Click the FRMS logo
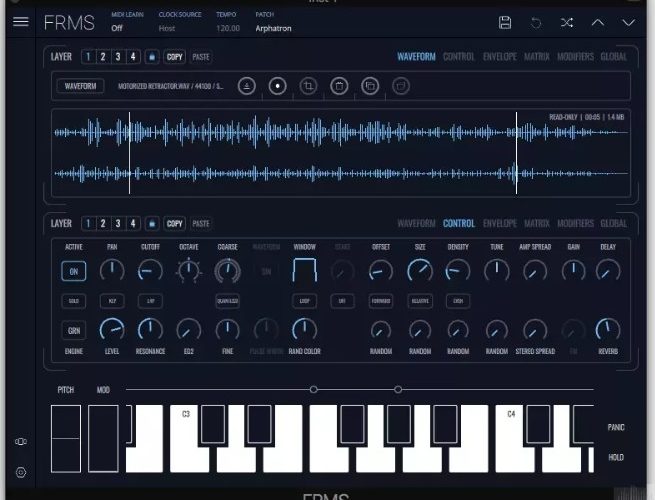The width and height of the screenshot is (655, 500). tap(69, 23)
